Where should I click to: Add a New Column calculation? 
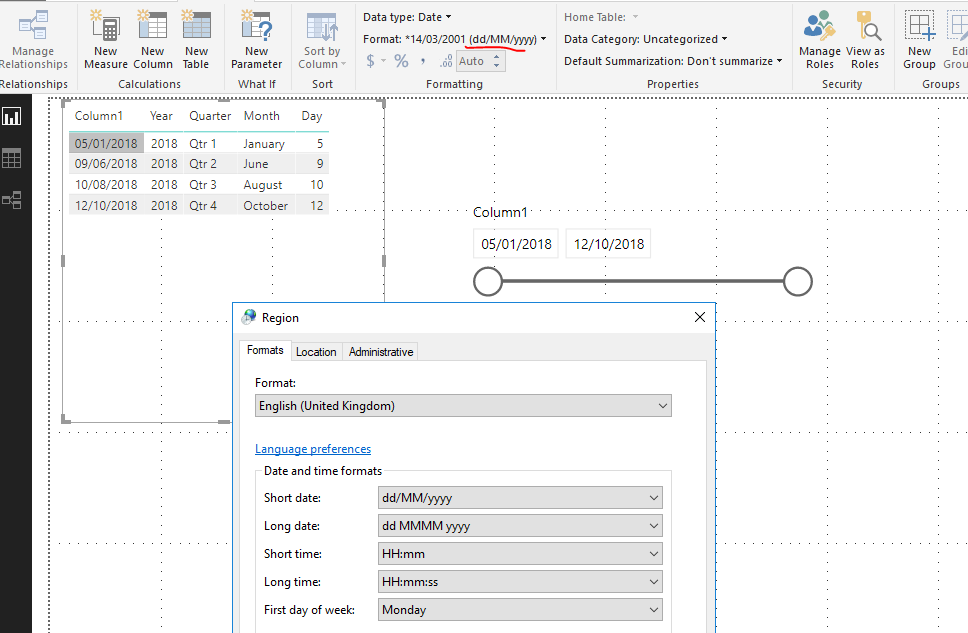click(x=152, y=41)
